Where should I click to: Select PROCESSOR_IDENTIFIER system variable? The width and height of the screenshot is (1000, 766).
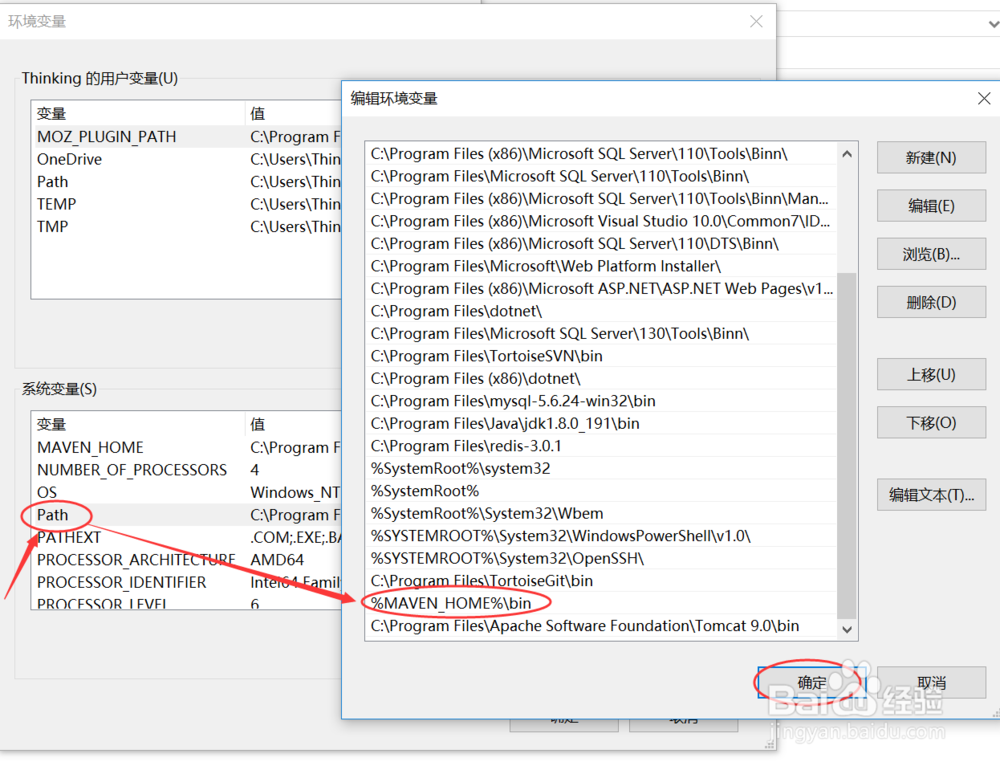186,582
